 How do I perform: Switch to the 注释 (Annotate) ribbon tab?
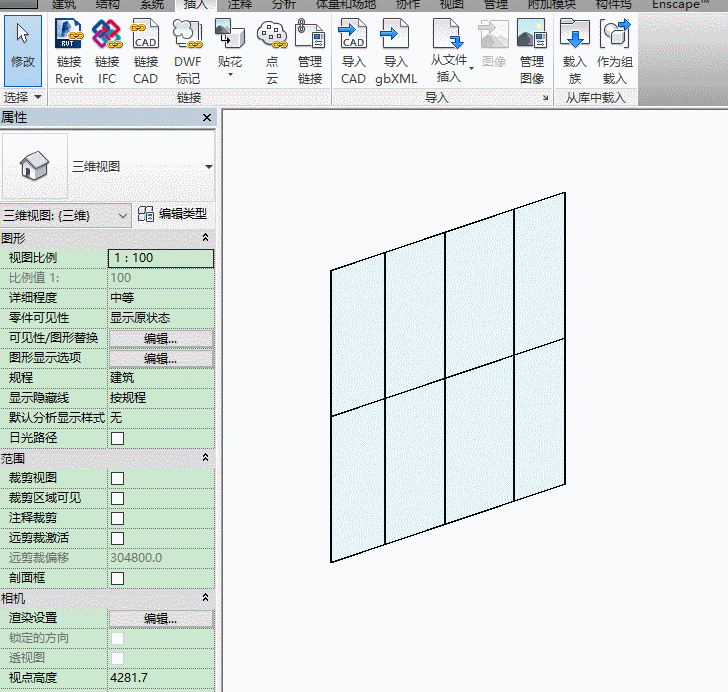[240, 5]
